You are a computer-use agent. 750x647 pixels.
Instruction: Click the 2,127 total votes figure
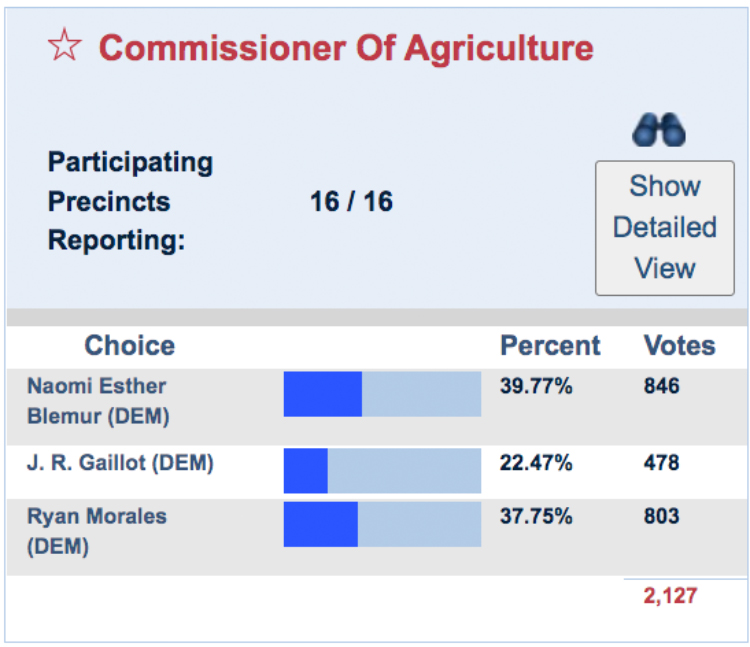pyautogui.click(x=669, y=596)
